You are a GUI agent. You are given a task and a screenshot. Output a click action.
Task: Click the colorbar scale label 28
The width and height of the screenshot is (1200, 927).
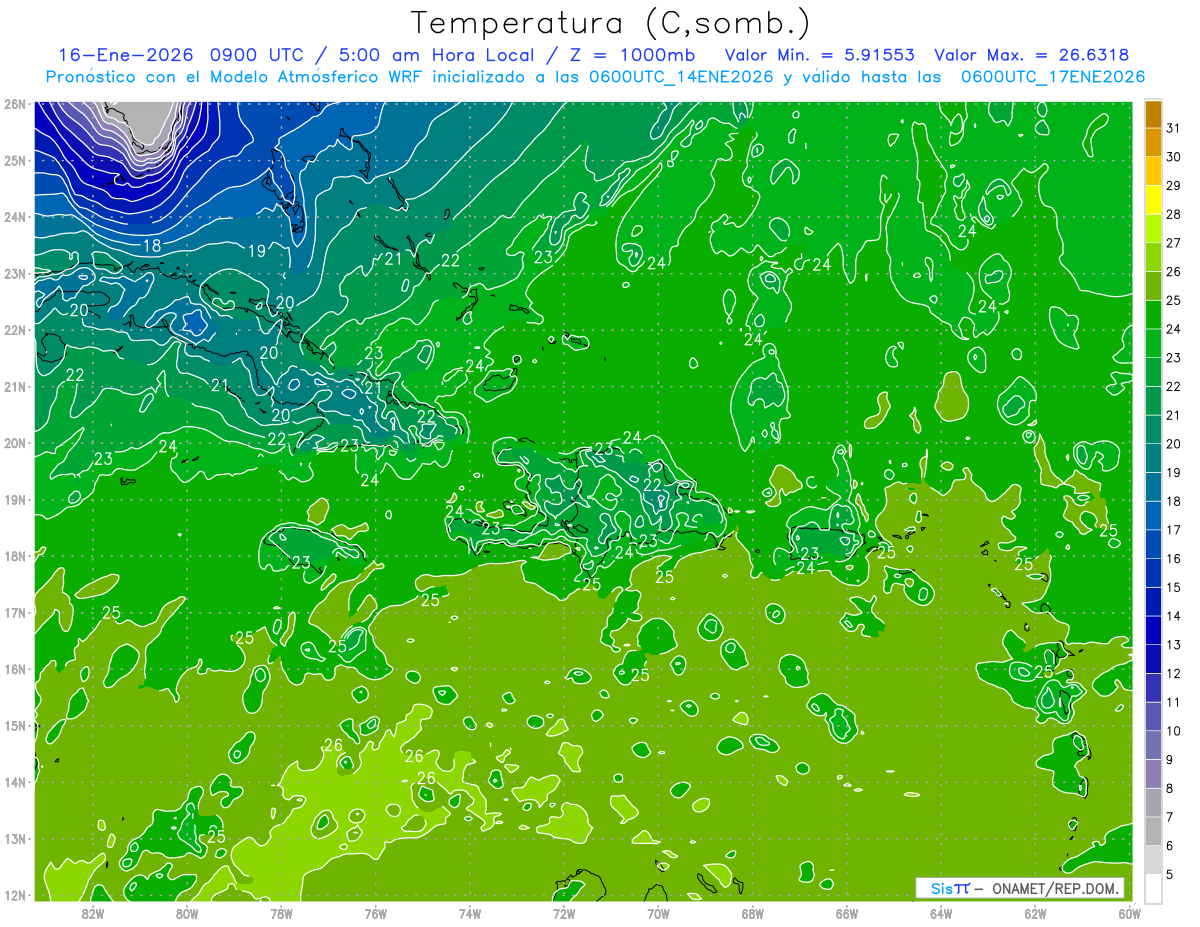click(x=1174, y=214)
